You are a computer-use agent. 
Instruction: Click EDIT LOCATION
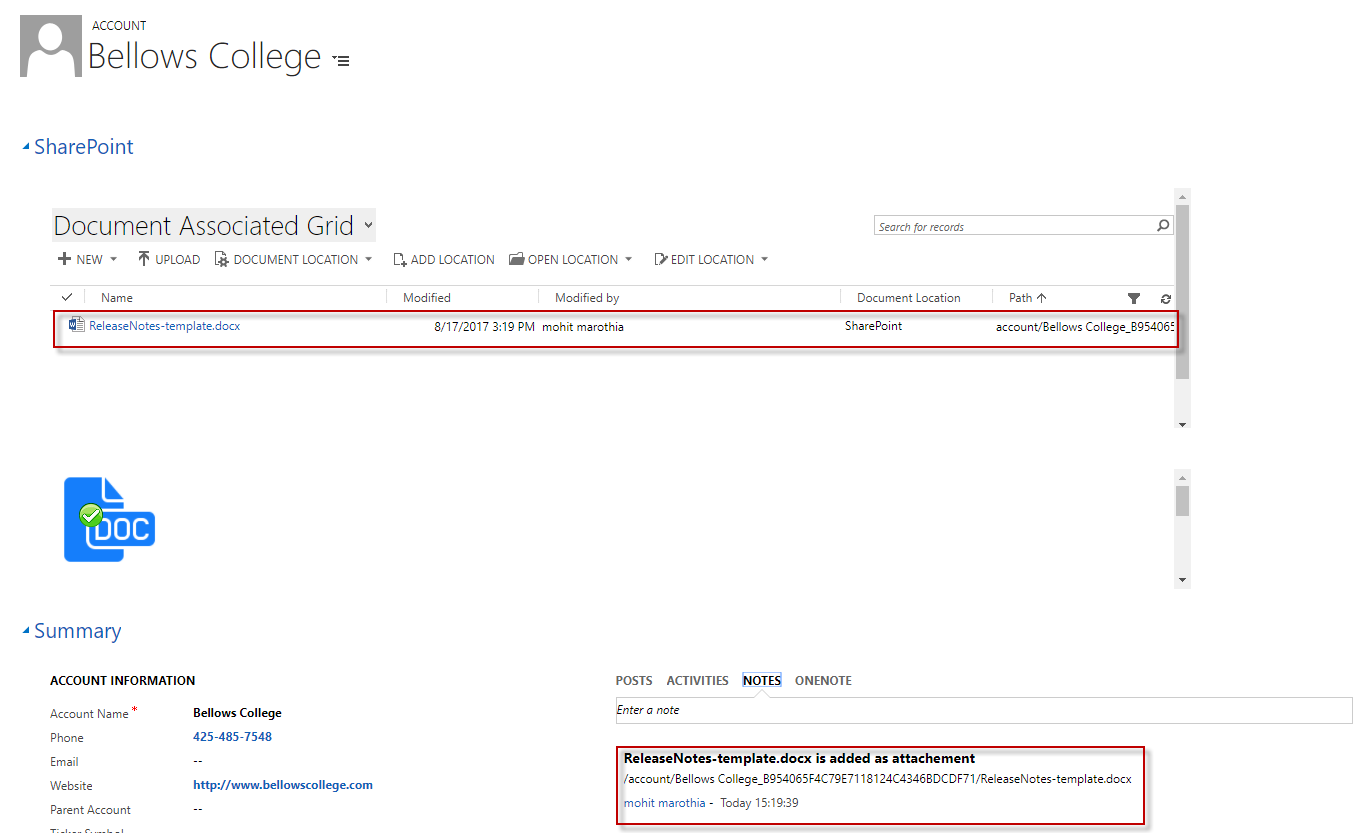704,259
